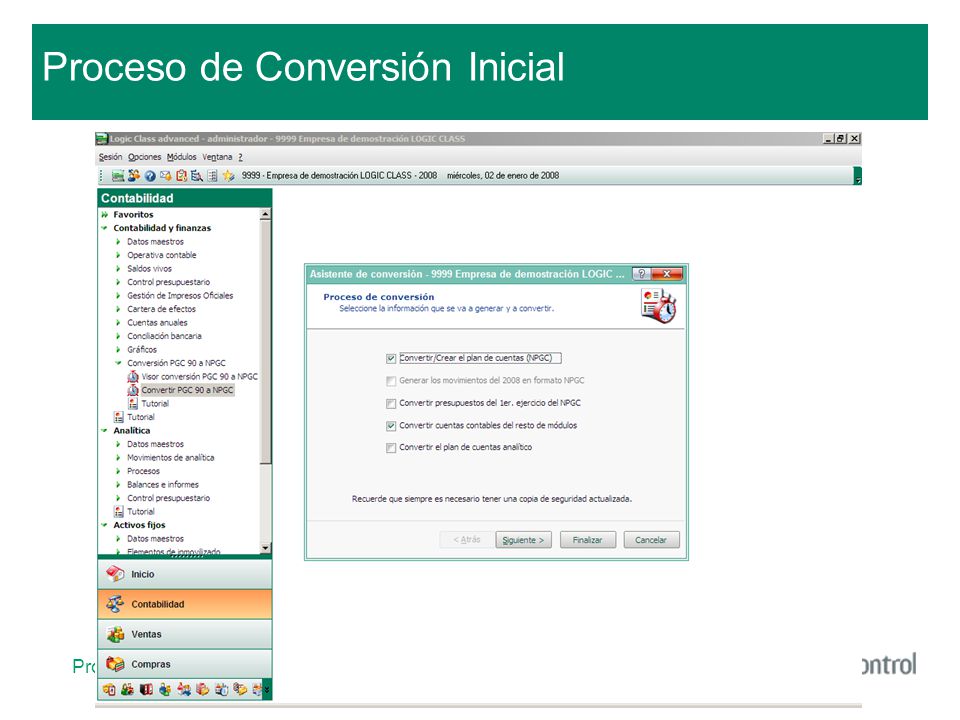Collapse the Analítica section
The height and width of the screenshot is (720, 960).
(105, 430)
